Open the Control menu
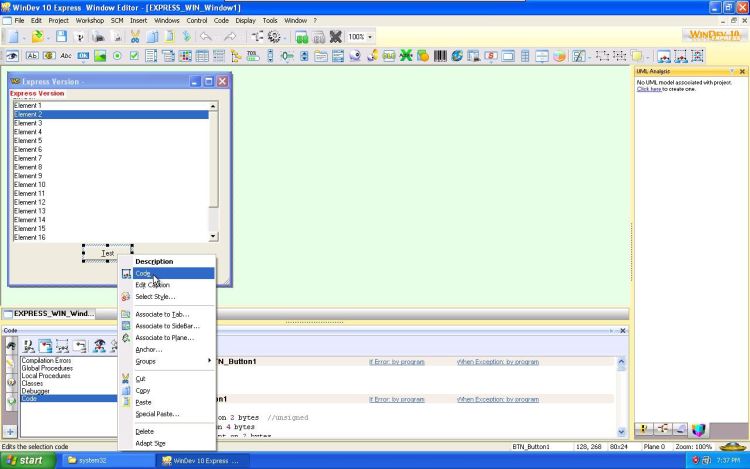This screenshot has width=750, height=469. [197, 21]
